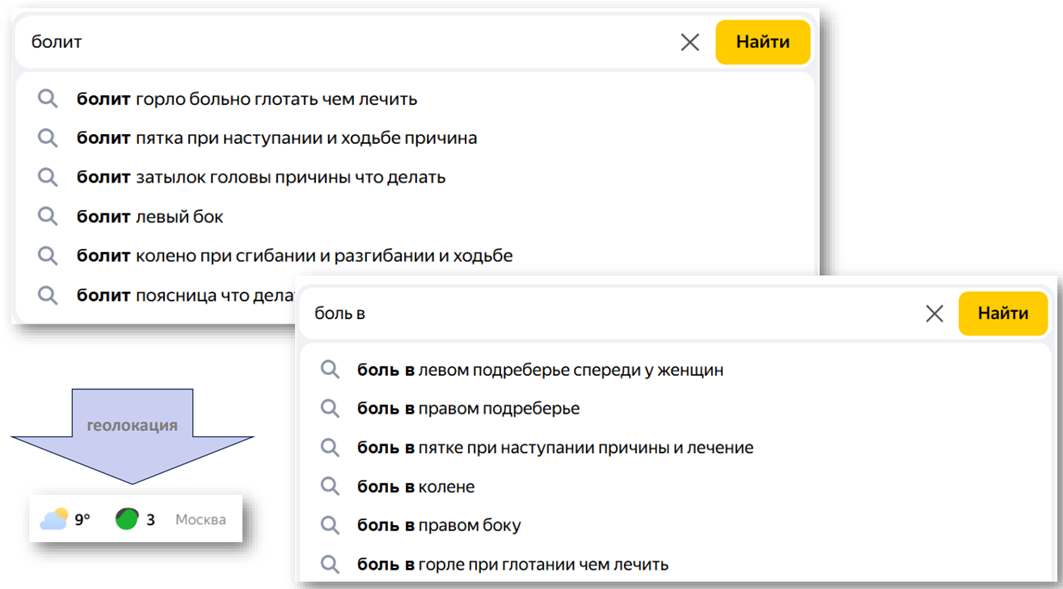The image size is (1063, 589).
Task: Click the green traffic indicator icon
Action: coord(126,519)
